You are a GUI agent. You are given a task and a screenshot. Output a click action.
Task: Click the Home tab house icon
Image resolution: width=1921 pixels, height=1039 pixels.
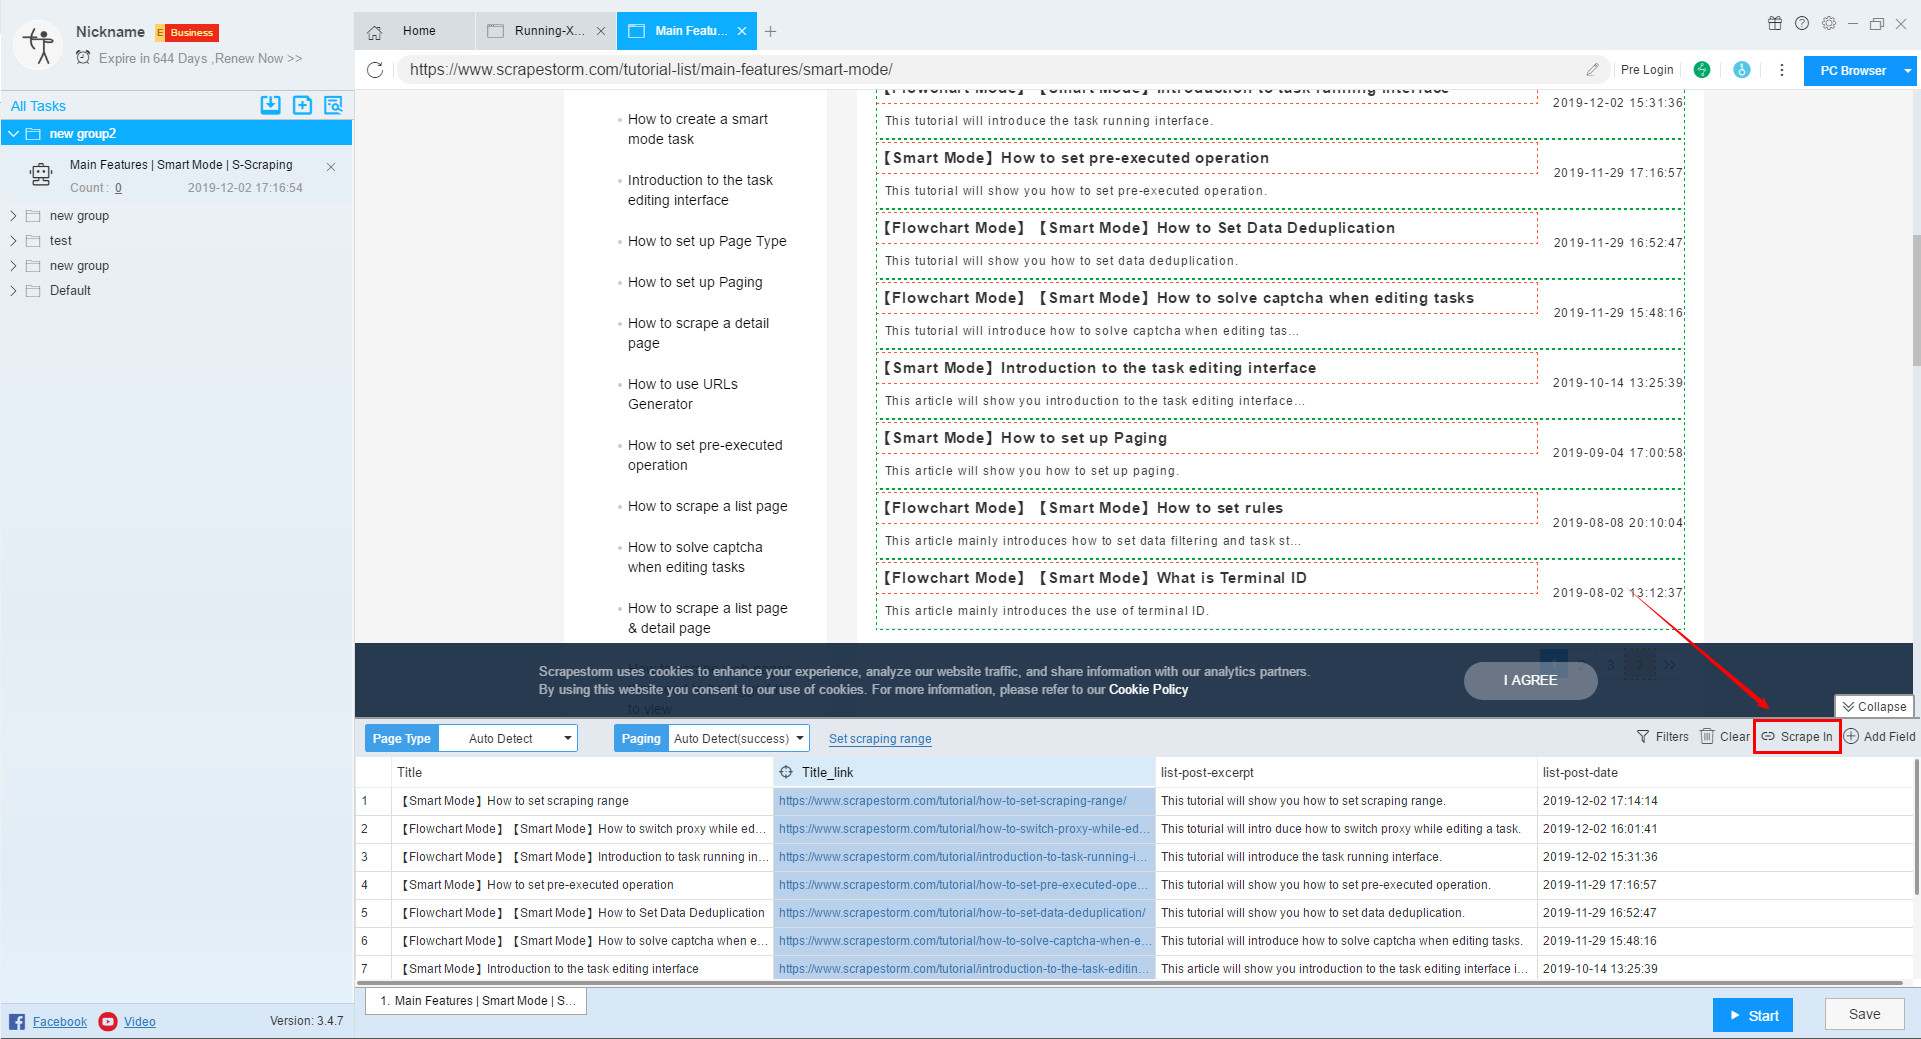375,32
